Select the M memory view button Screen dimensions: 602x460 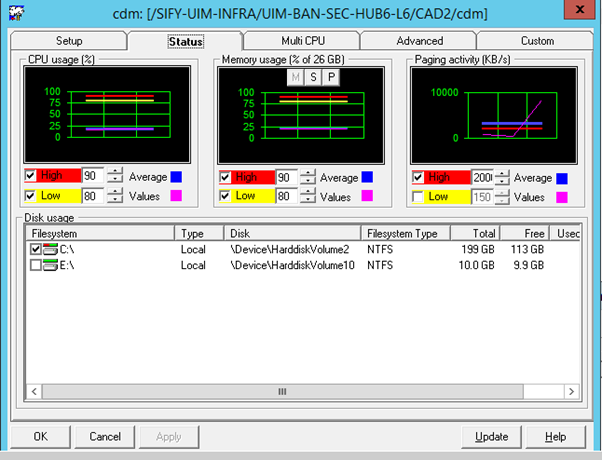[296, 77]
